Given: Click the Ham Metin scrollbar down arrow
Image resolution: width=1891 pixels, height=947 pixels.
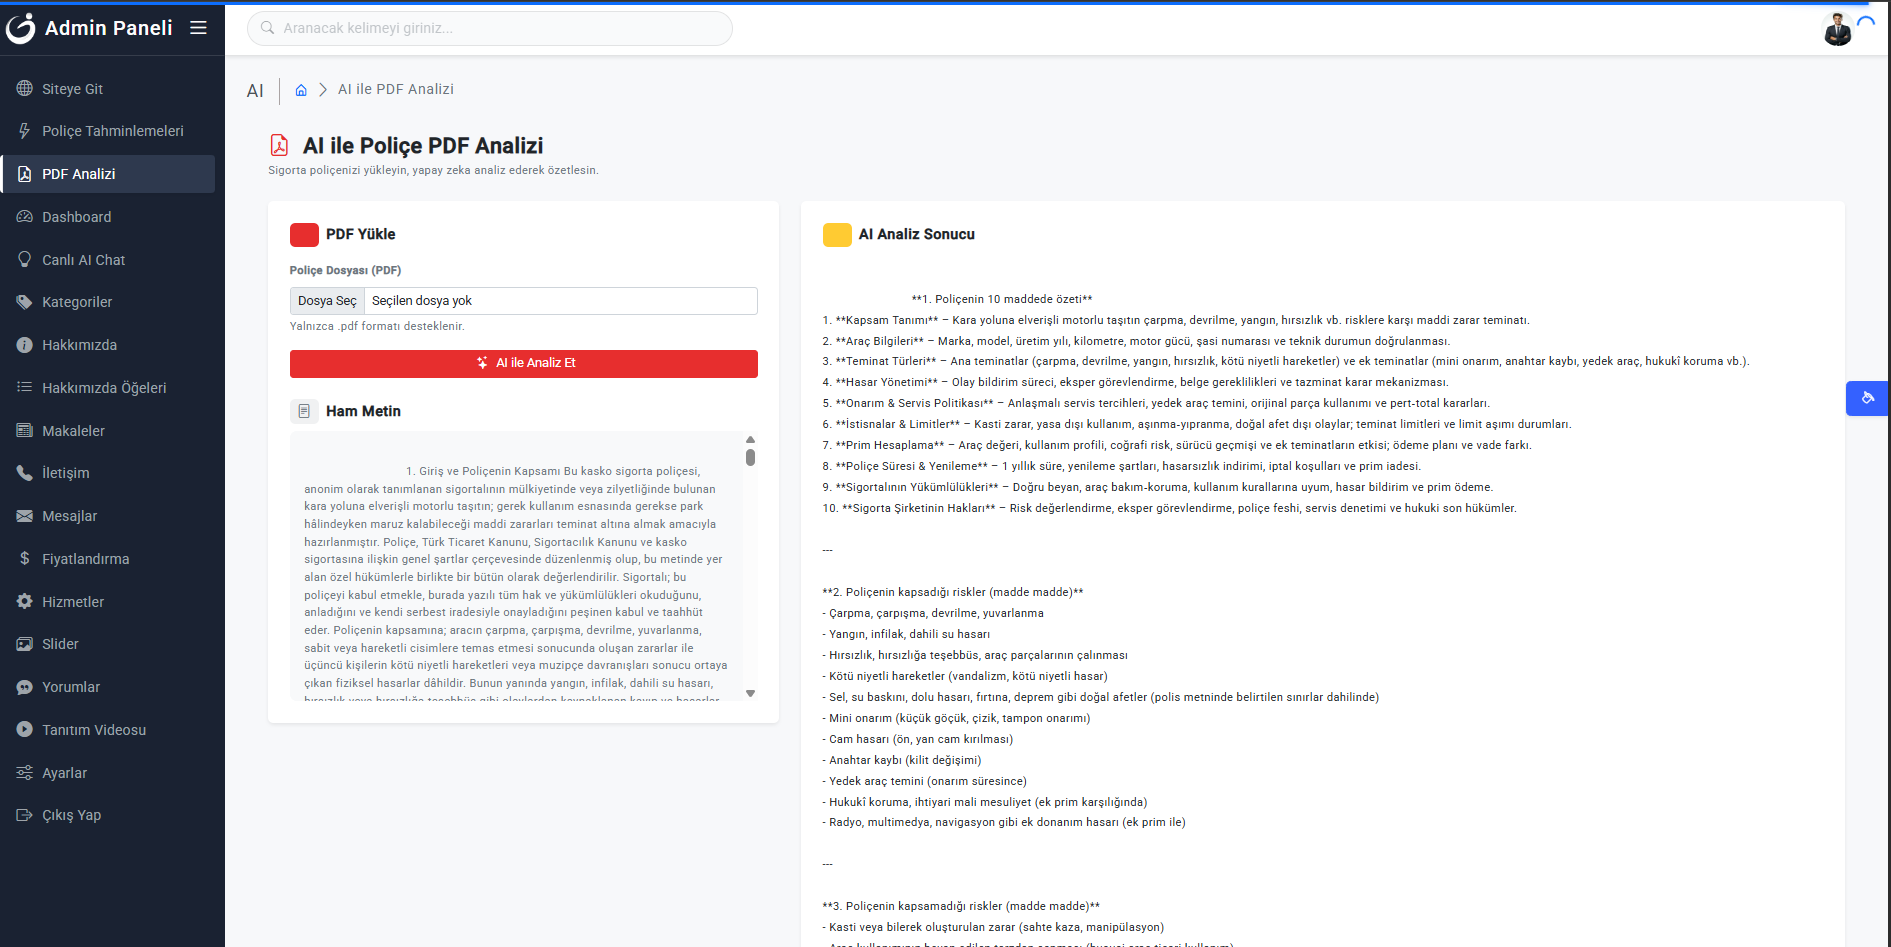Looking at the screenshot, I should coord(750,693).
